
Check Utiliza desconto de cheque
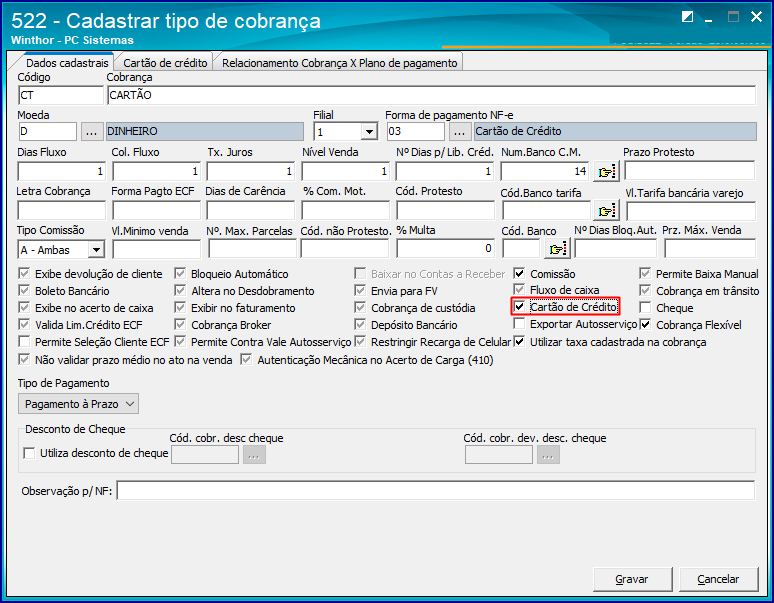(x=30, y=453)
